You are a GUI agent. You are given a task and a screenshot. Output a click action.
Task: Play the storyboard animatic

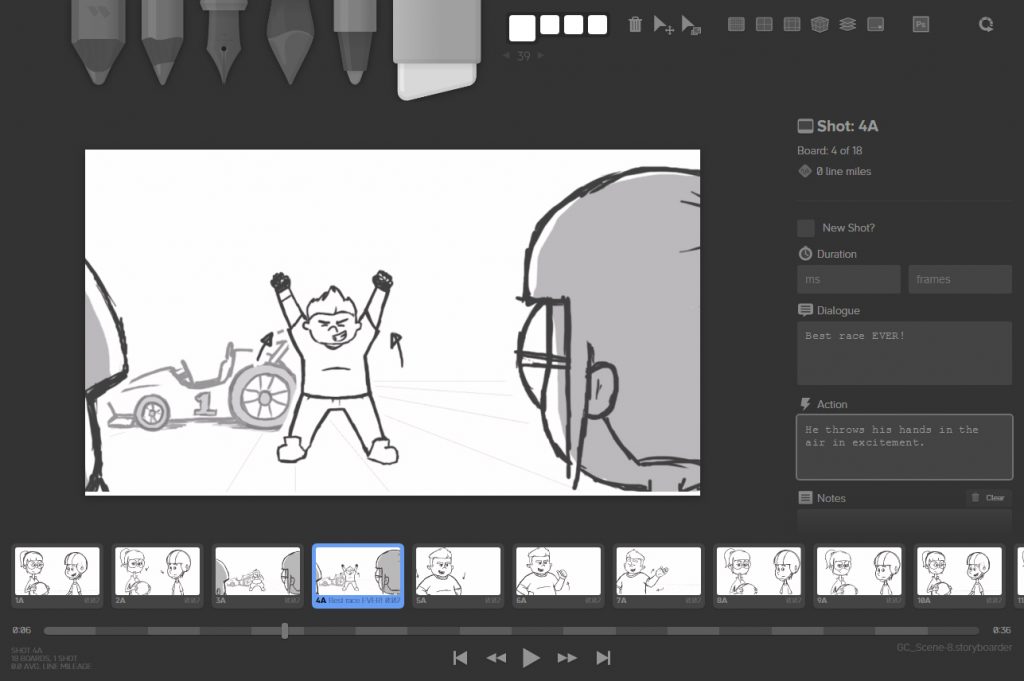[x=531, y=658]
